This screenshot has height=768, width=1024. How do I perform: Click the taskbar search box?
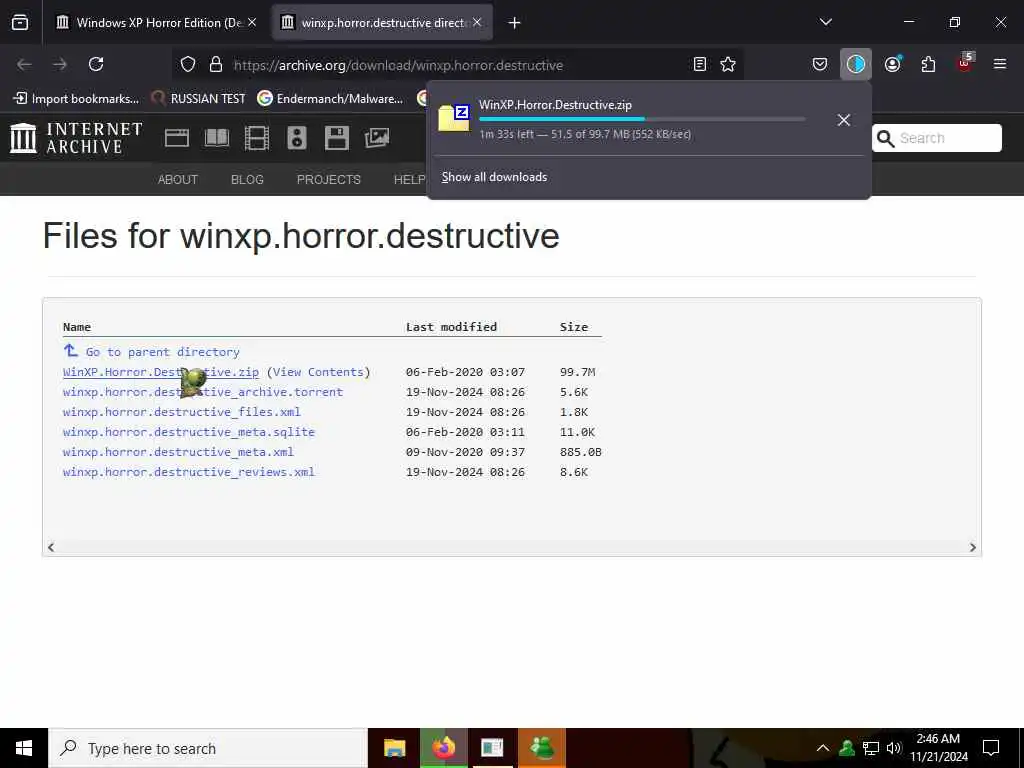pyautogui.click(x=208, y=748)
